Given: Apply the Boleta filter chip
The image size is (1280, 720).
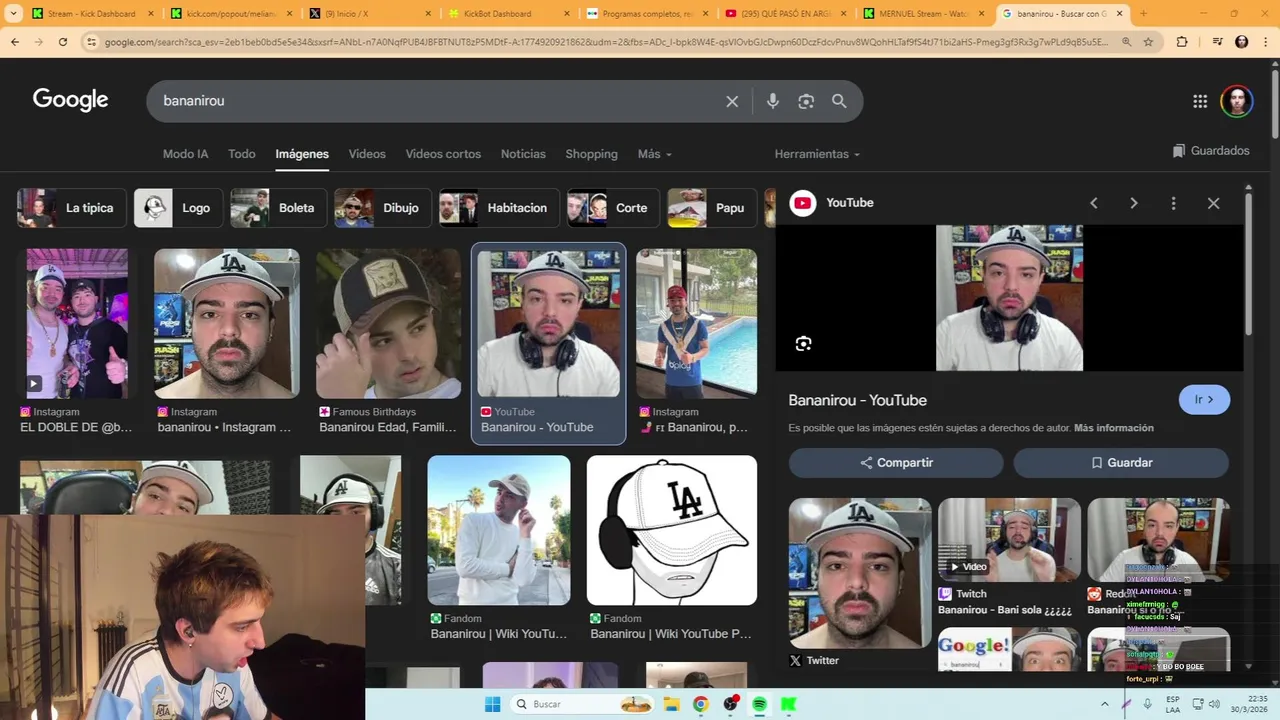Looking at the screenshot, I should click(278, 208).
